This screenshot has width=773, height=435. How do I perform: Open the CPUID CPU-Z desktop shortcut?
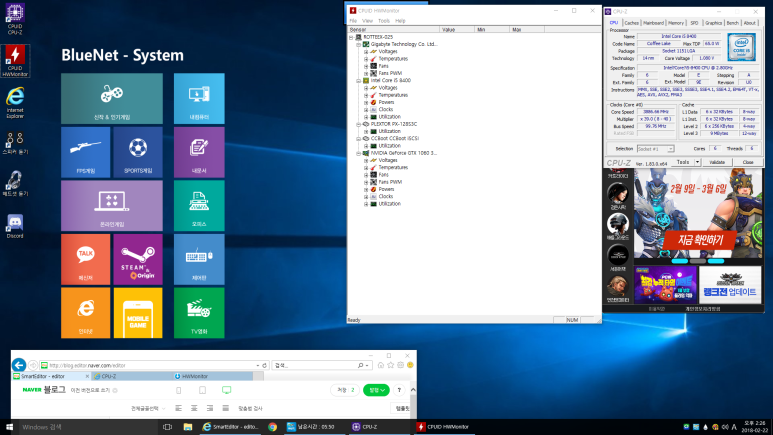(15, 19)
